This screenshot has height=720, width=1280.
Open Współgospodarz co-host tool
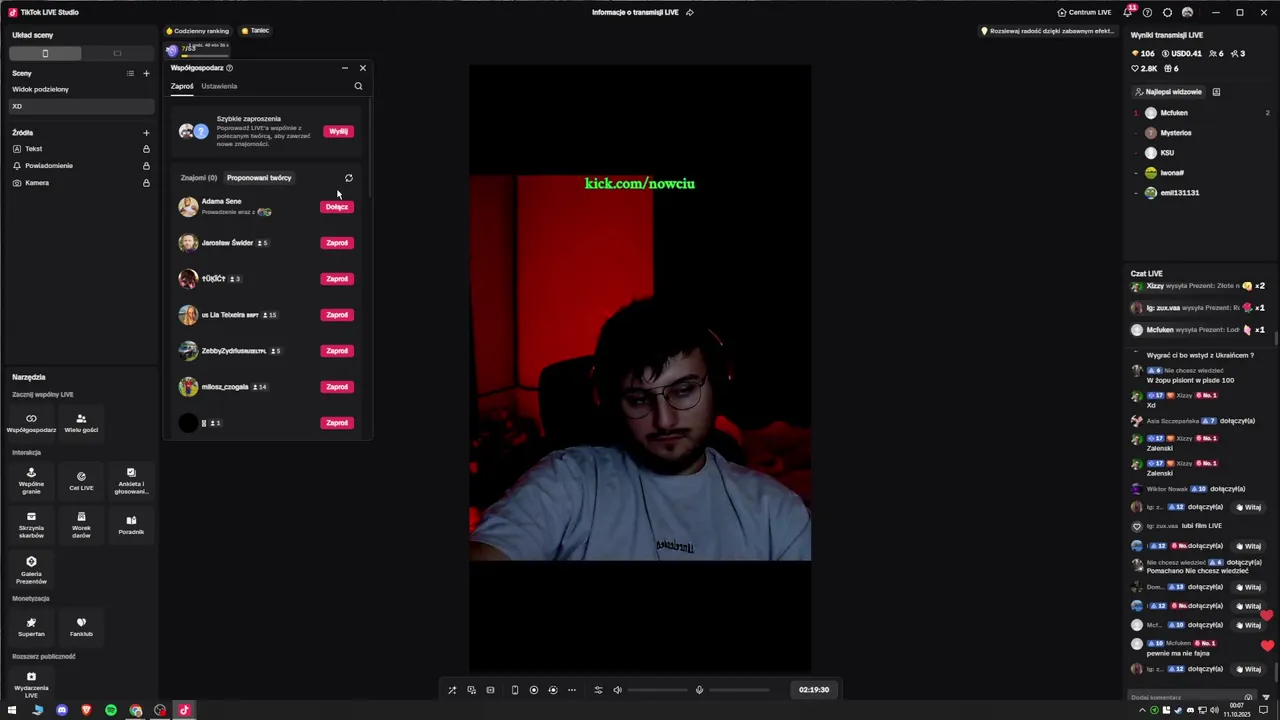[x=31, y=423]
